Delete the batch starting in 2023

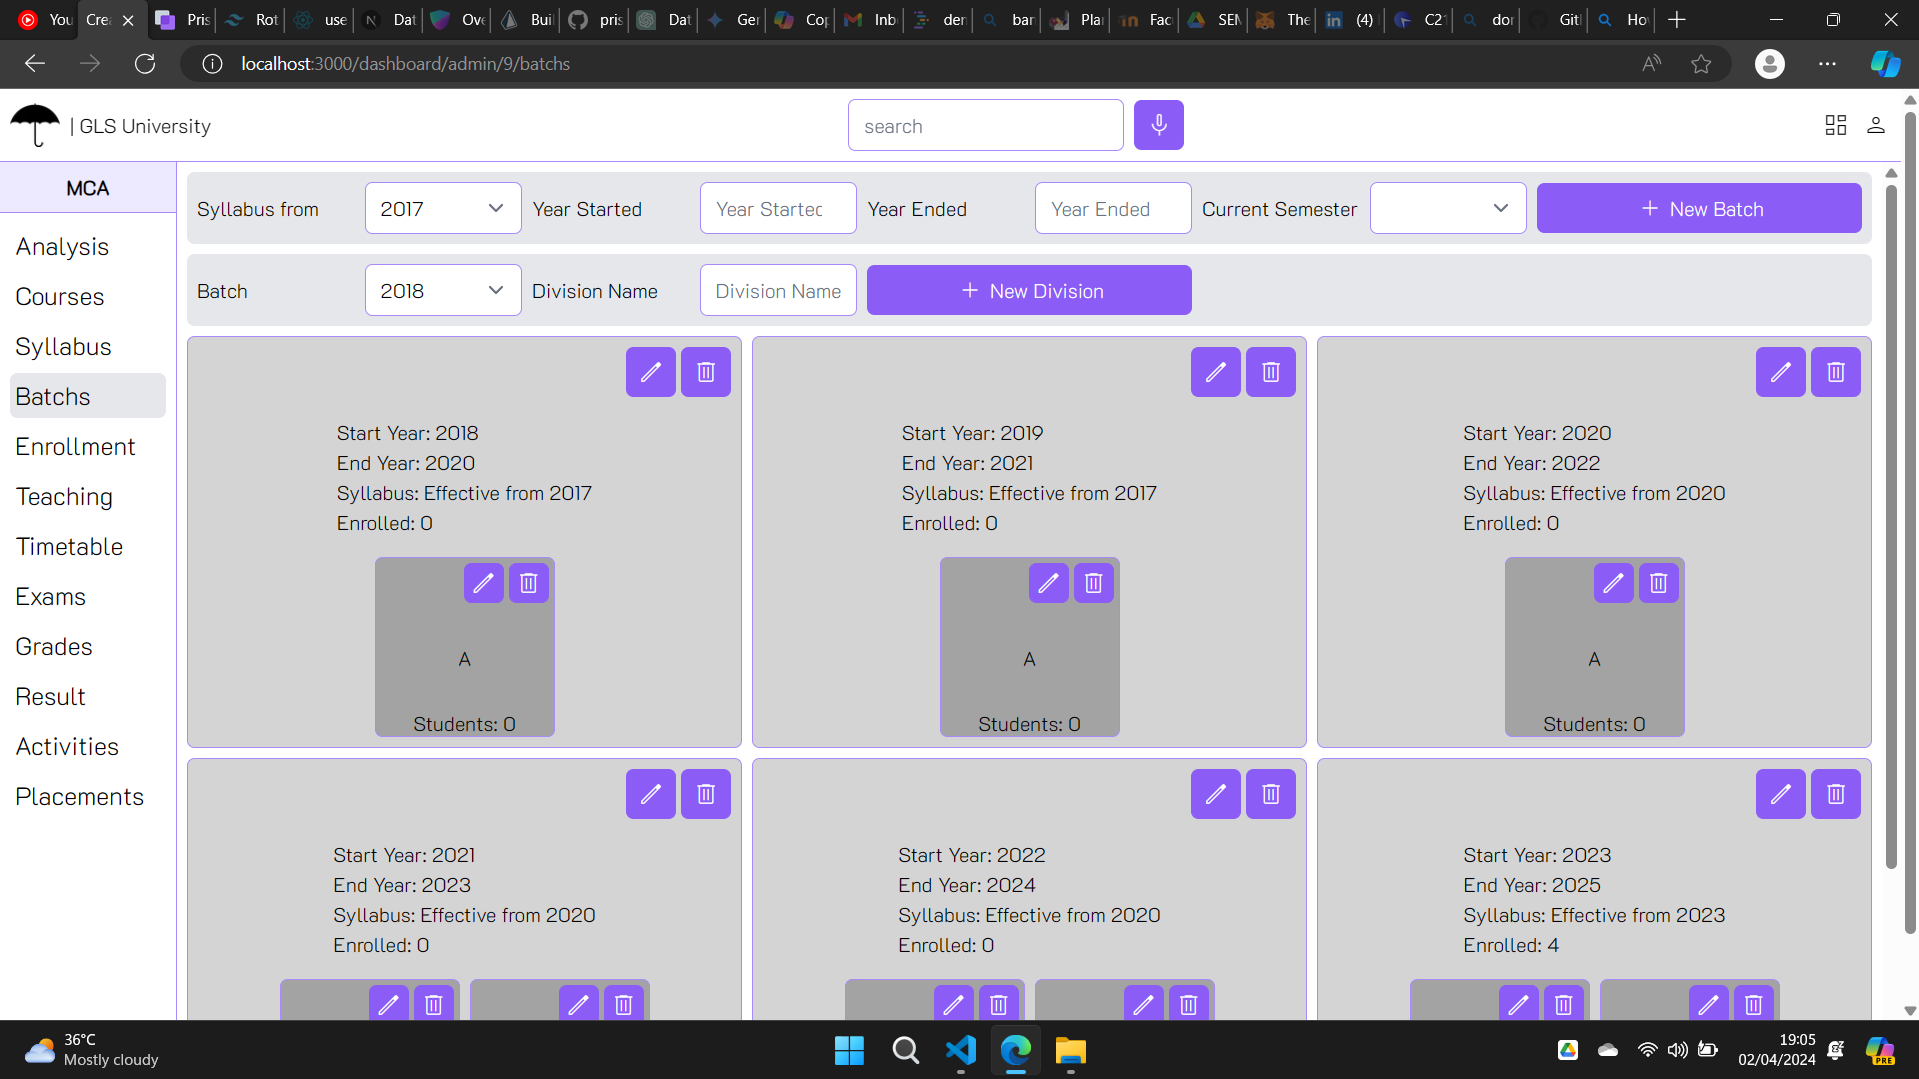point(1835,794)
